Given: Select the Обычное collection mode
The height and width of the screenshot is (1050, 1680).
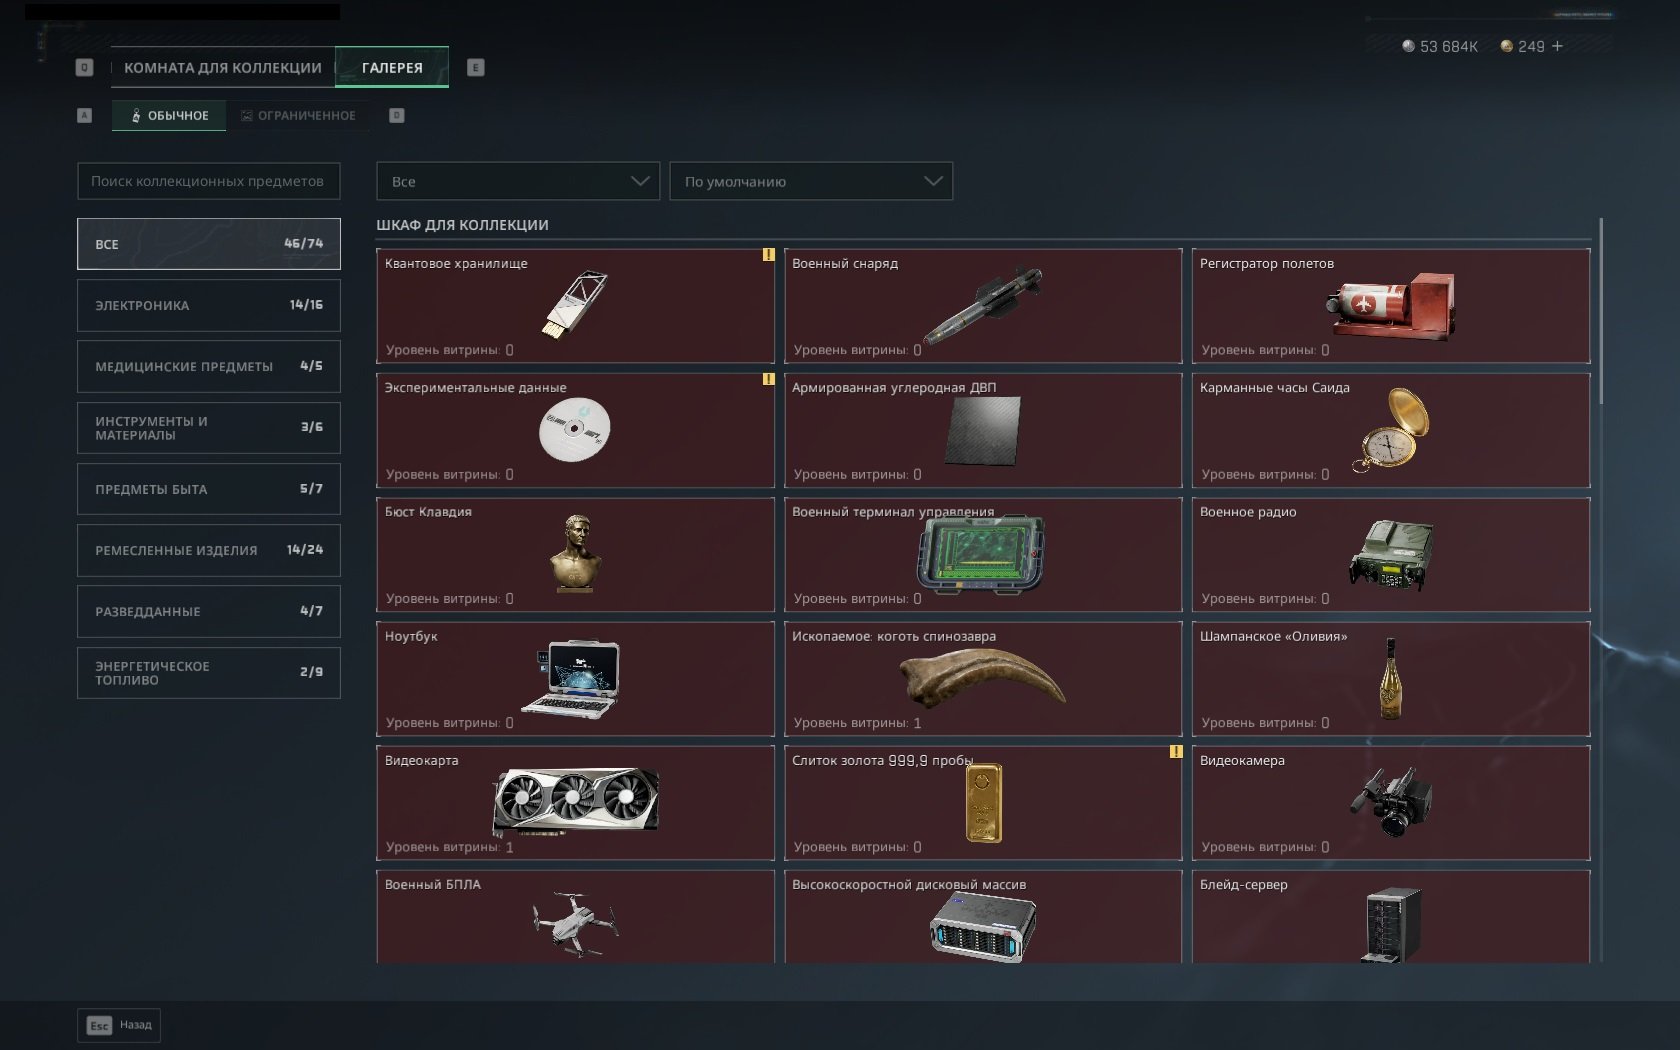Looking at the screenshot, I should click(x=169, y=115).
